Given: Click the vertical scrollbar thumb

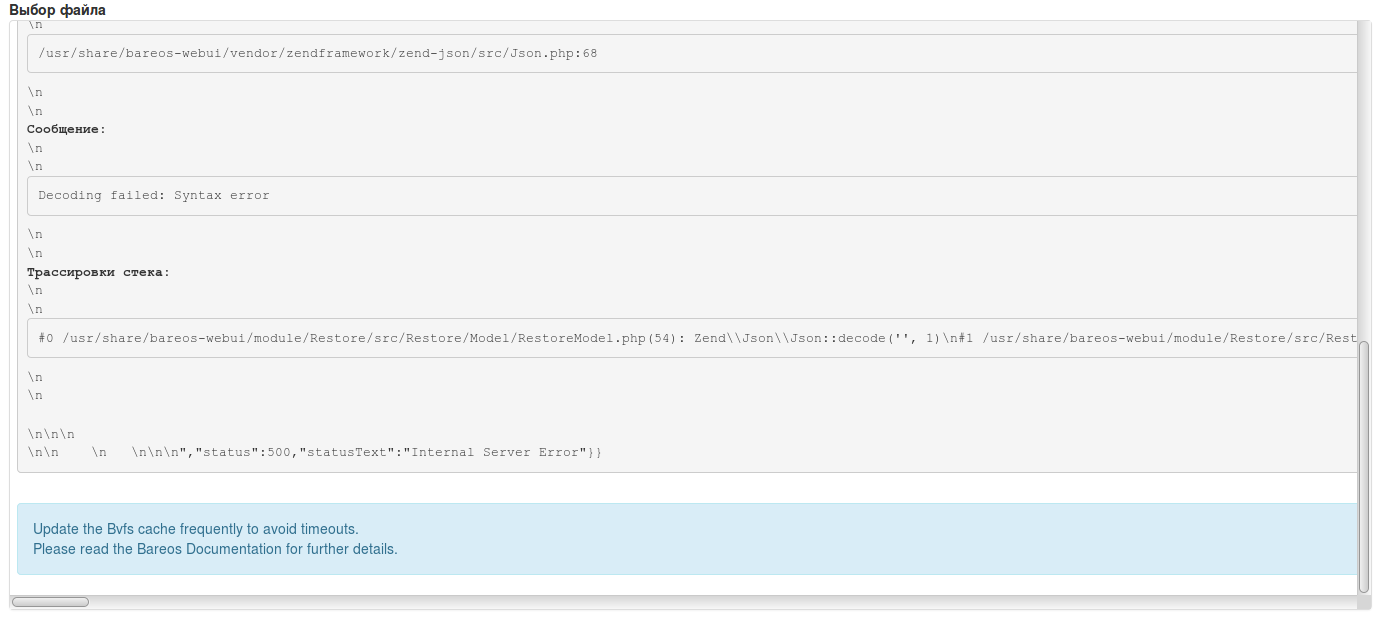Looking at the screenshot, I should 1363,467.
